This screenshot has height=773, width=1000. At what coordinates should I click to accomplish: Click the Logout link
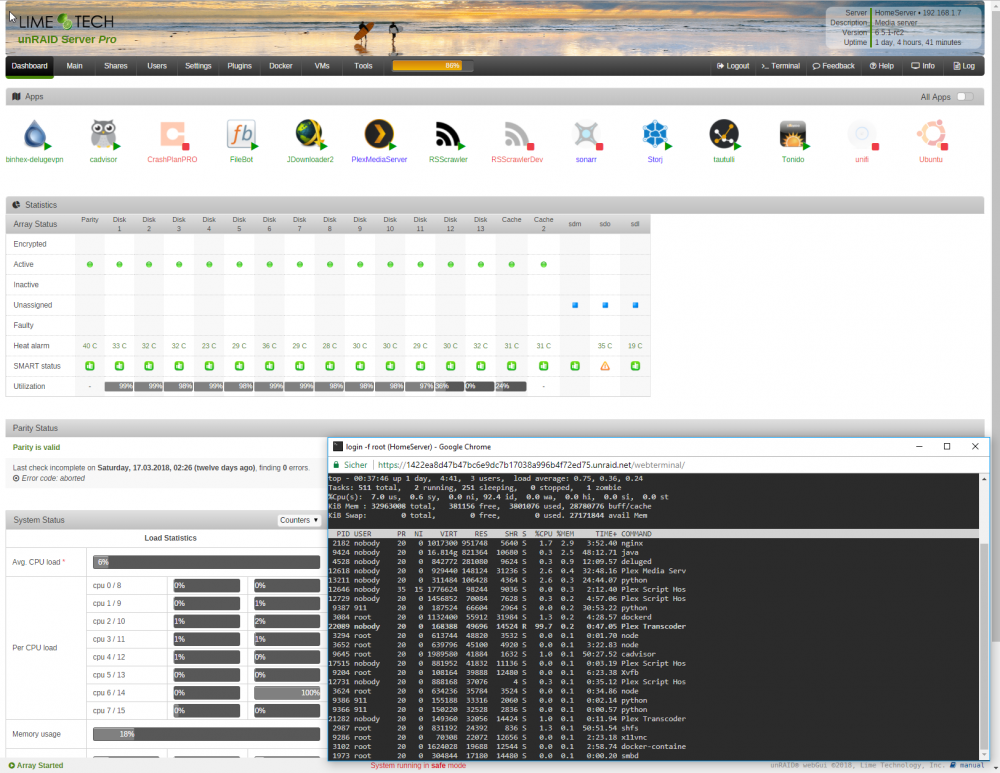coord(733,66)
